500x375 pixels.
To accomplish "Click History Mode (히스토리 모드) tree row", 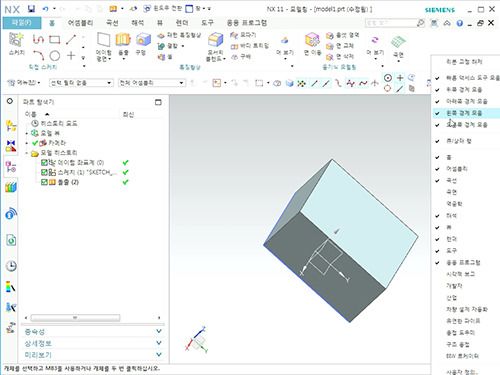I will pos(54,123).
